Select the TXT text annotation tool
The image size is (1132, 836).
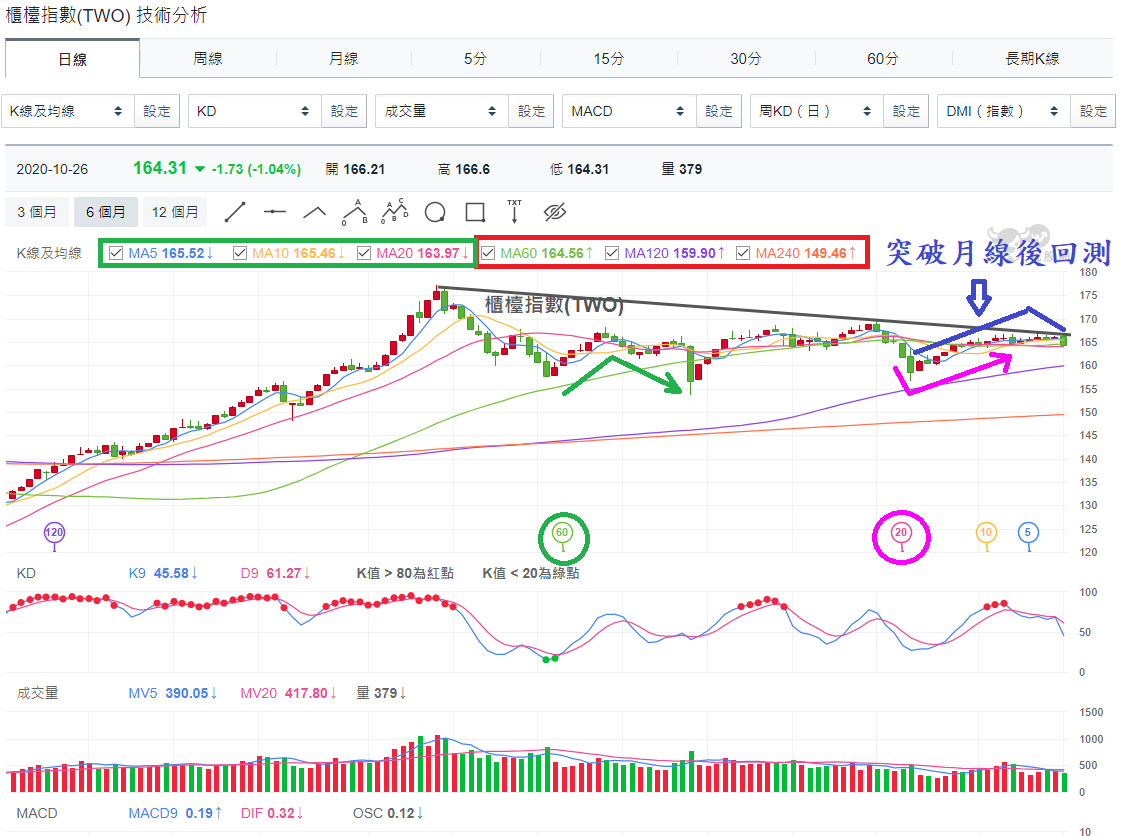514,212
